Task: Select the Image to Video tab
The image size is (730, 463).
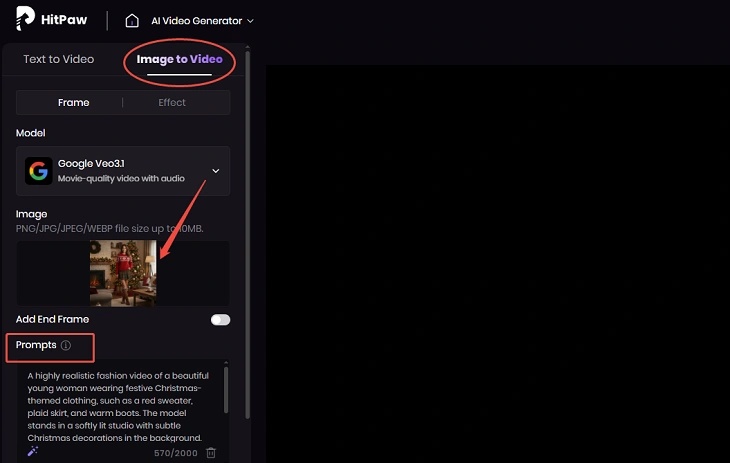Action: click(x=179, y=59)
